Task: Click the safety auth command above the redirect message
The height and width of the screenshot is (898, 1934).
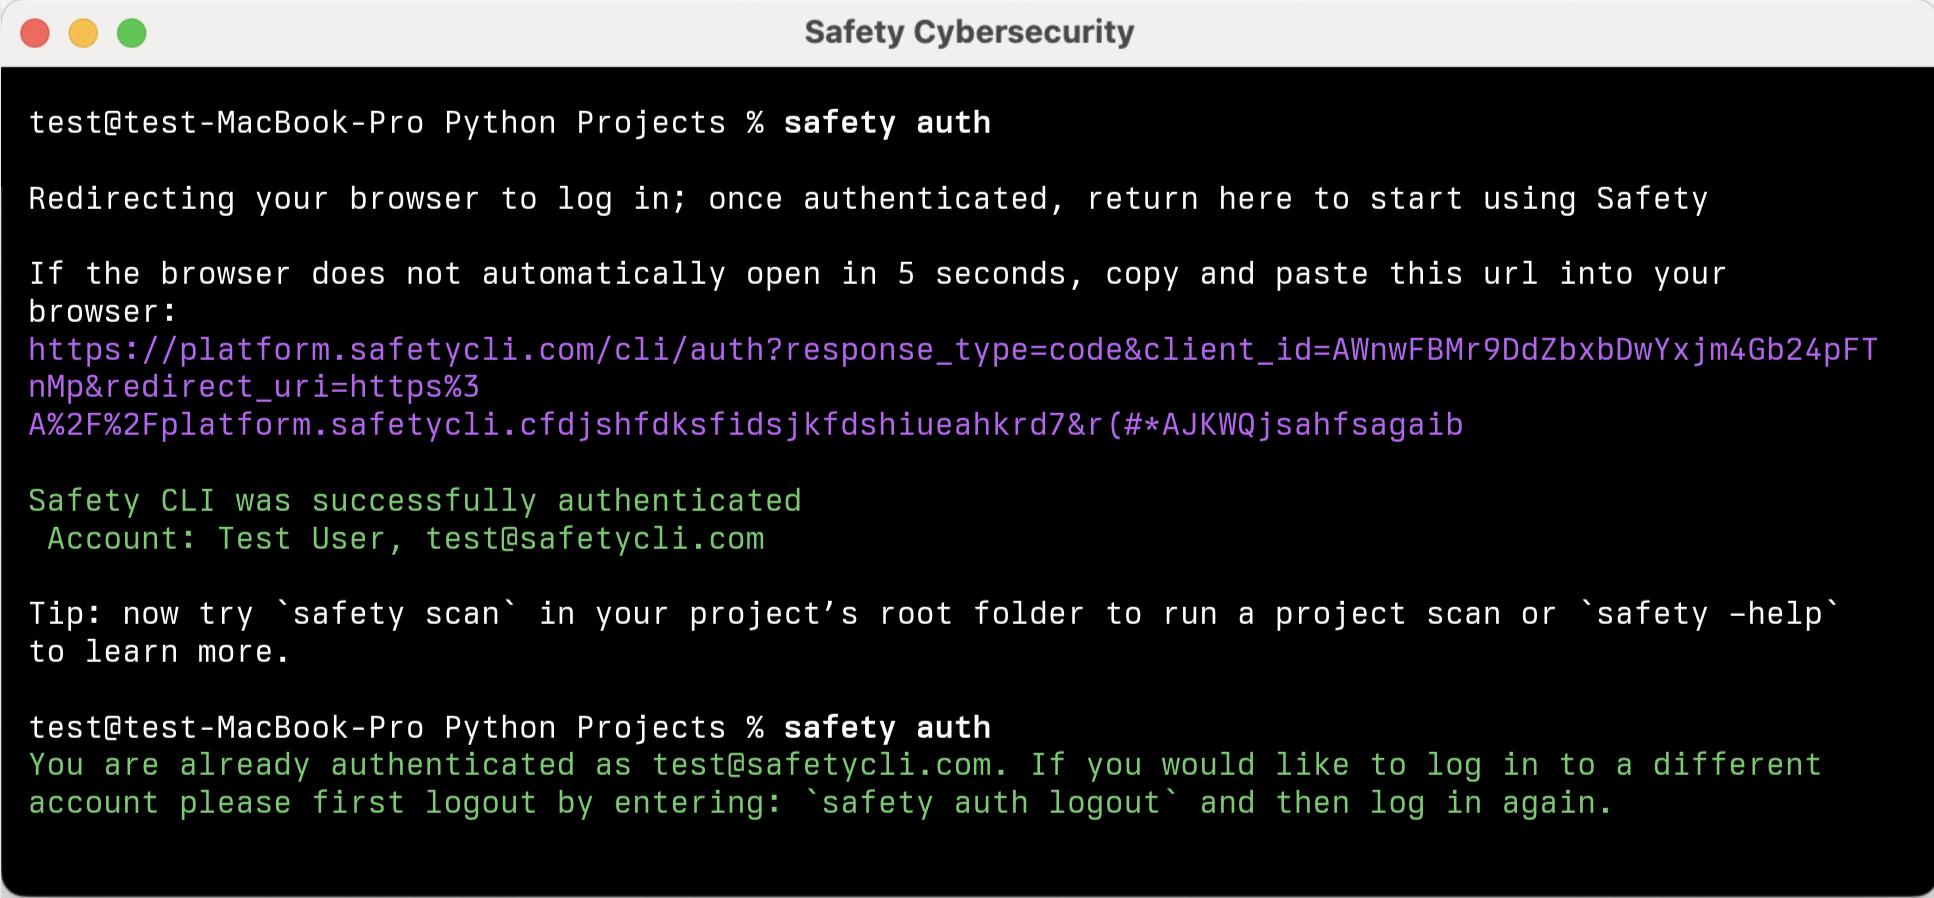Action: click(887, 123)
